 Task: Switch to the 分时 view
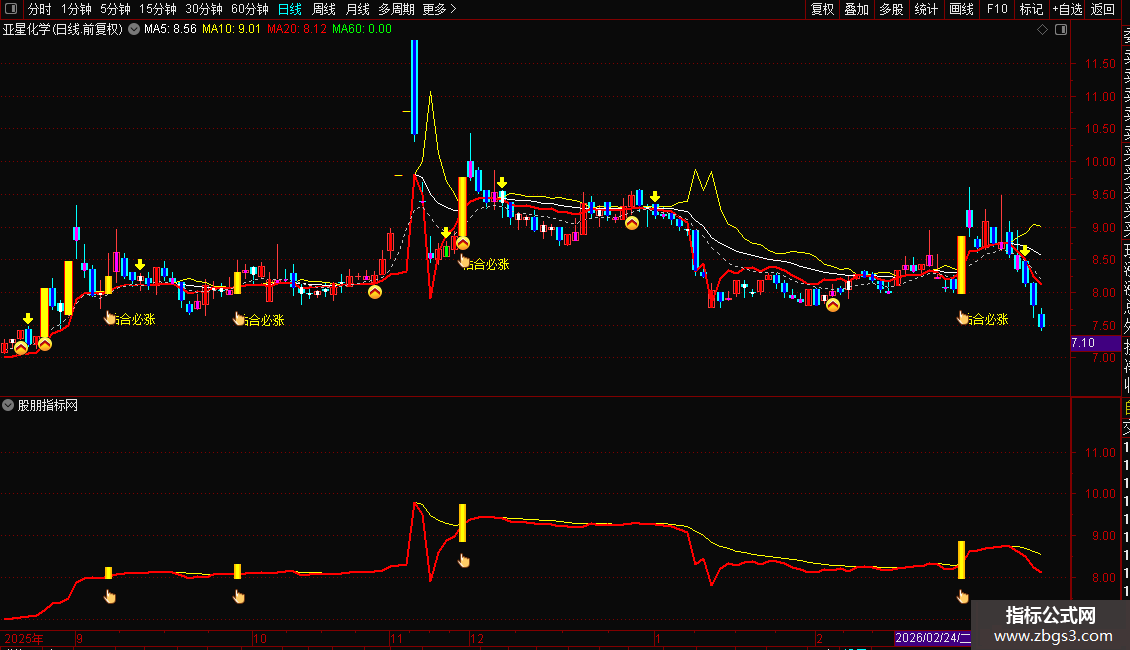[40, 9]
